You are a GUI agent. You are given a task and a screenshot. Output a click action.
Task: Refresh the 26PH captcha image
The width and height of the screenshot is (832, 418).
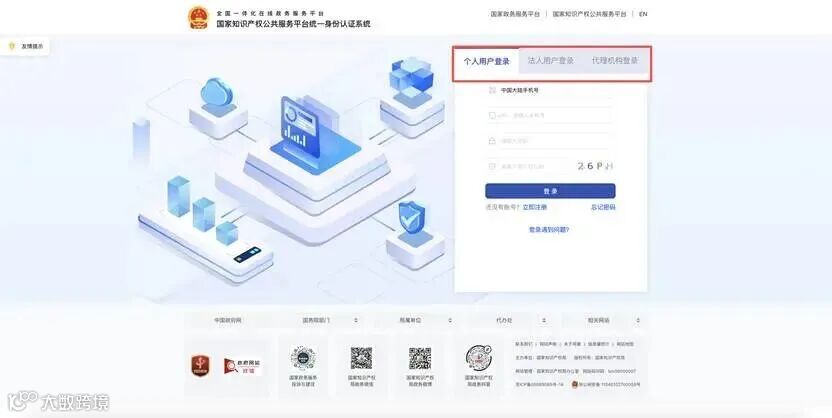point(595,166)
